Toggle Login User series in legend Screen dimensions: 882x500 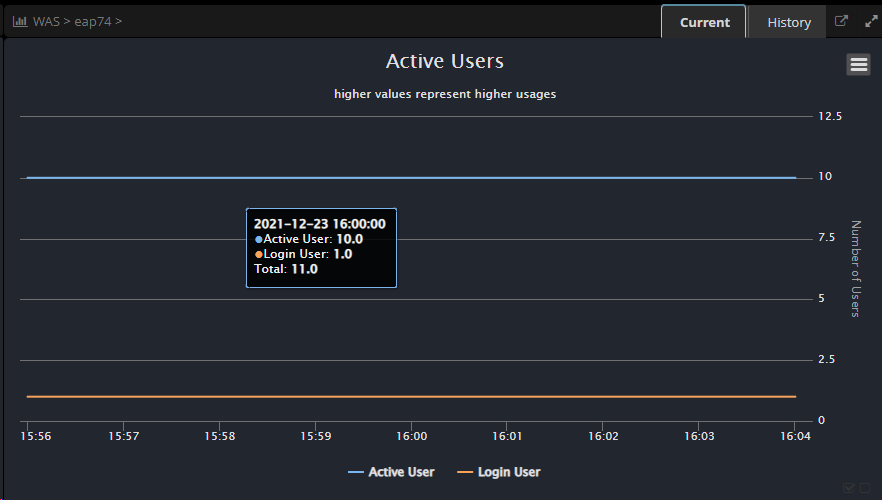[509, 472]
